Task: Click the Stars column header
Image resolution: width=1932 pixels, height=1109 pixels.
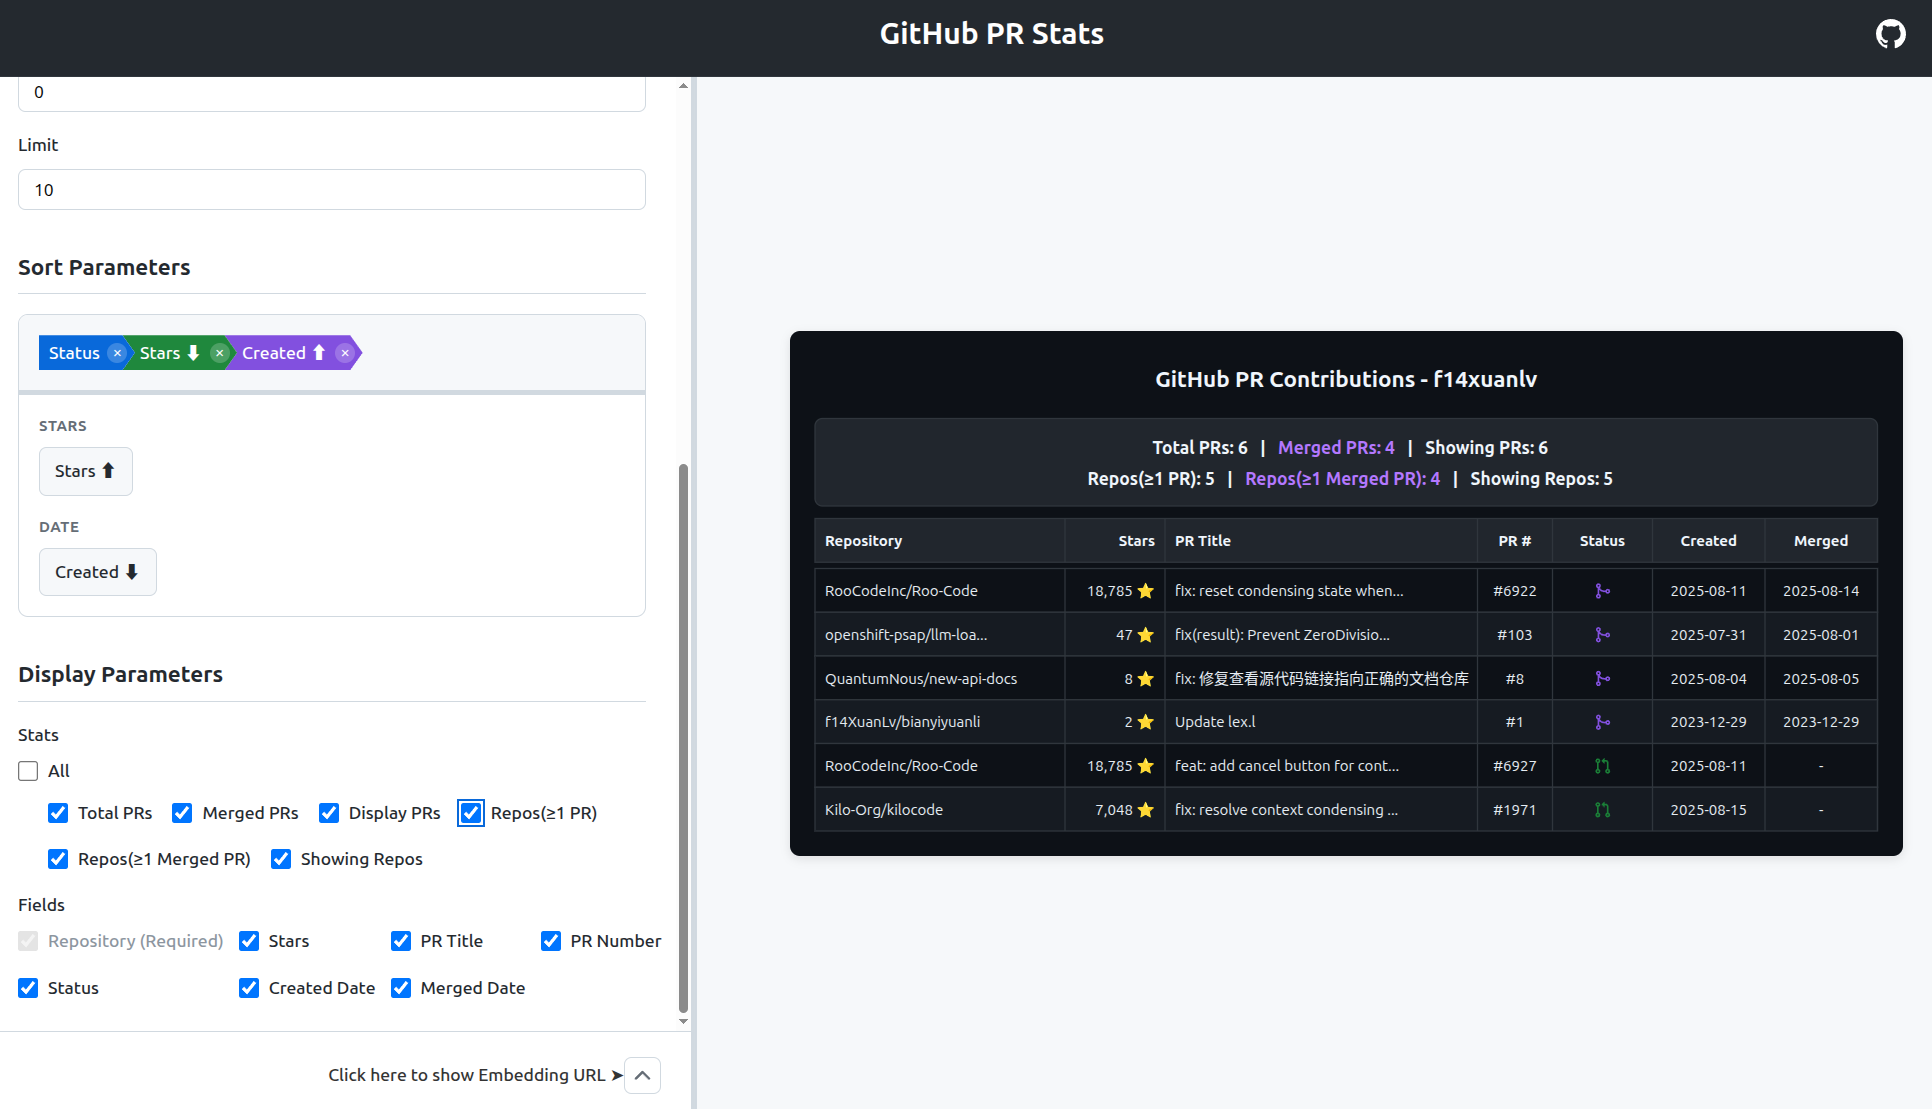Action: 1114,541
